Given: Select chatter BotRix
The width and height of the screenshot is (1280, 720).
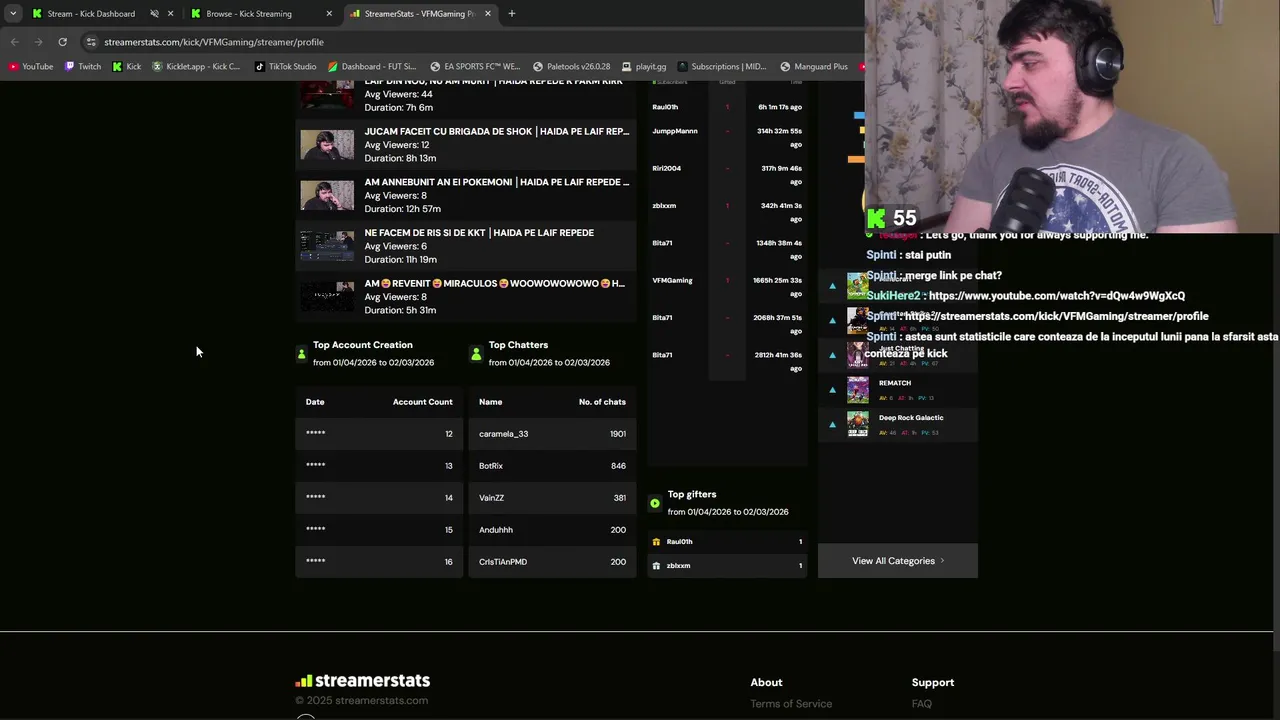Looking at the screenshot, I should point(491,466).
